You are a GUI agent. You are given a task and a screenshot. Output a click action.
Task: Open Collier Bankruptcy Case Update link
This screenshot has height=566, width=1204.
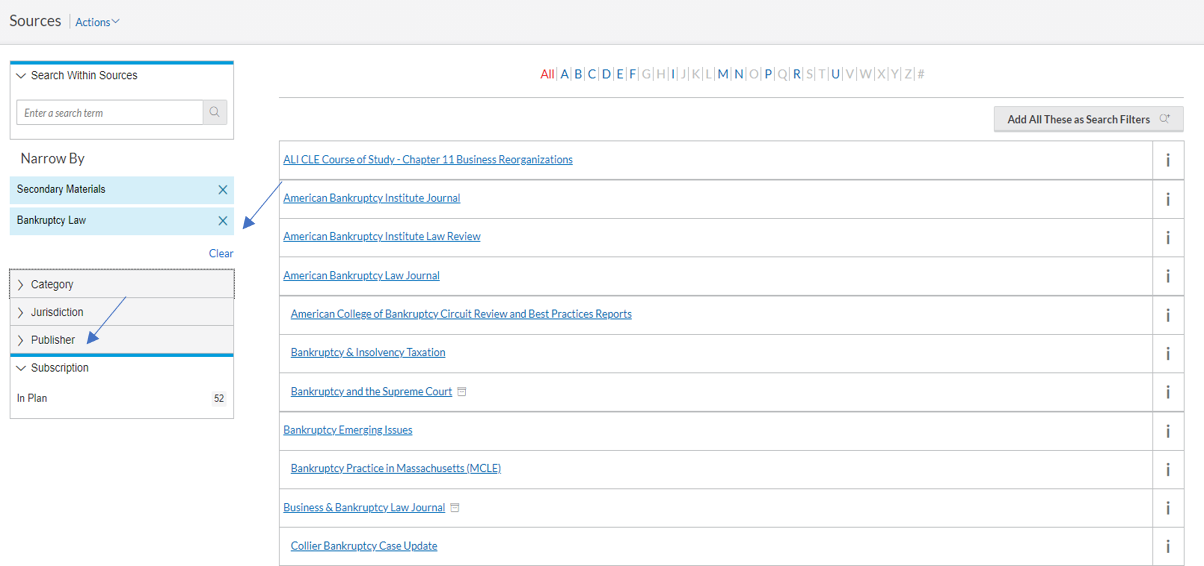coord(364,546)
